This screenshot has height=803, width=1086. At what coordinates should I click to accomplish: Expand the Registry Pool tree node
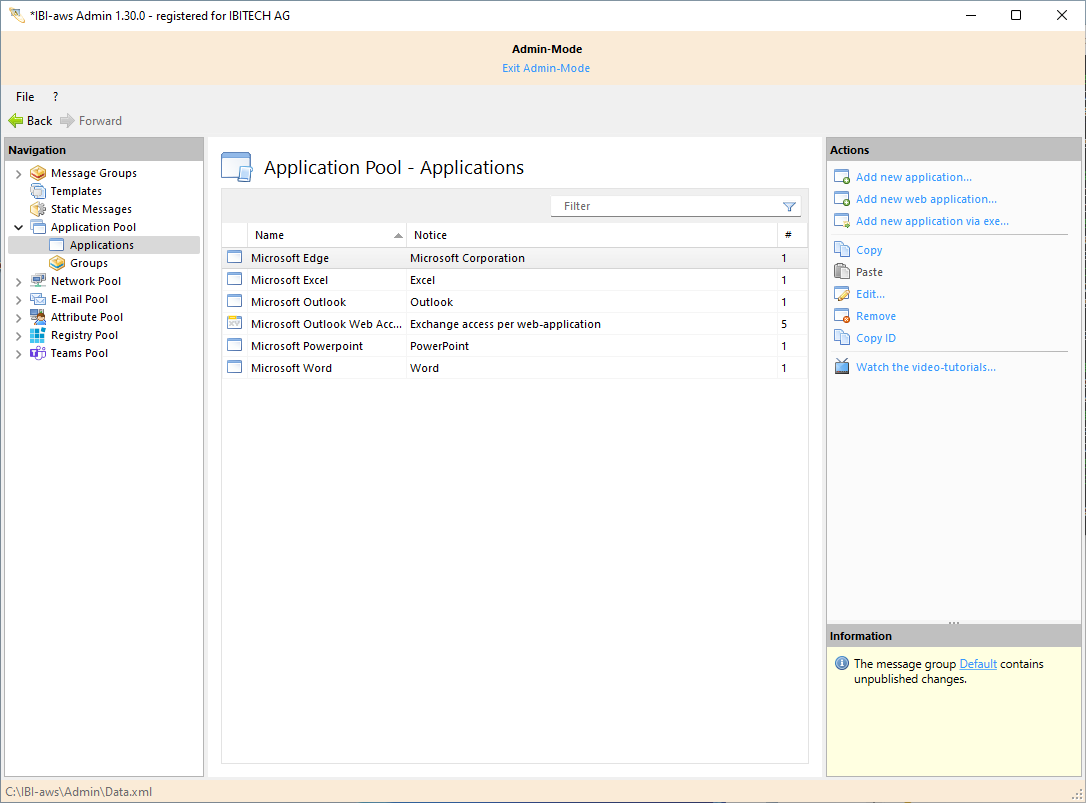(18, 336)
